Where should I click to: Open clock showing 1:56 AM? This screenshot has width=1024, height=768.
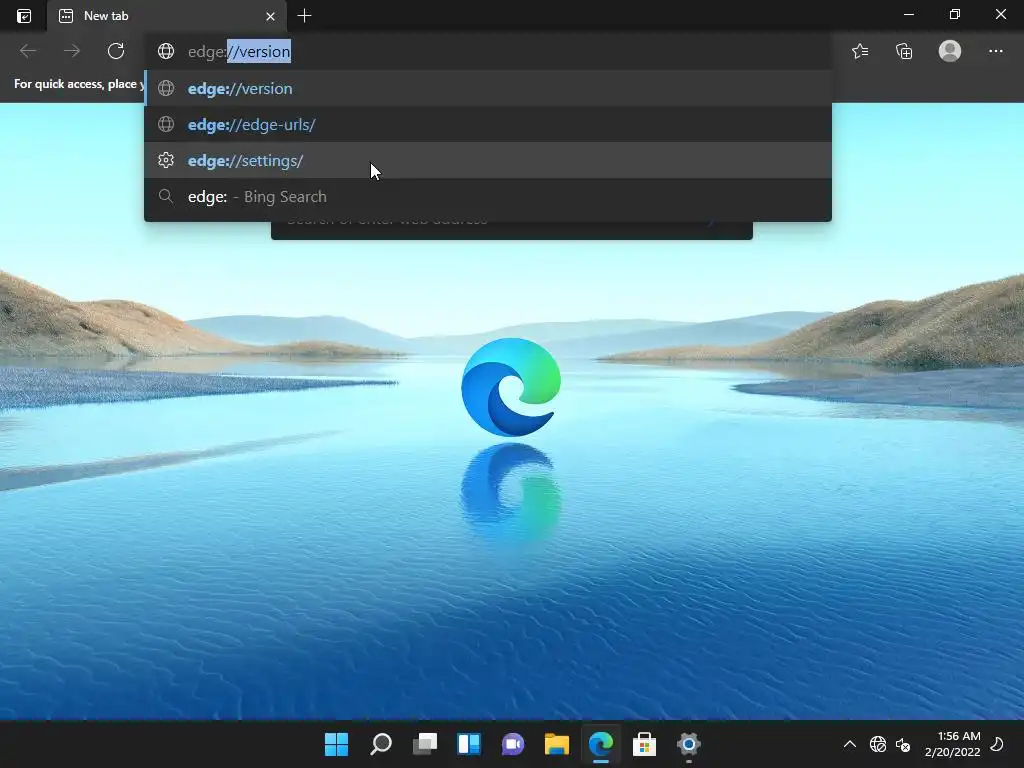pyautogui.click(x=953, y=744)
